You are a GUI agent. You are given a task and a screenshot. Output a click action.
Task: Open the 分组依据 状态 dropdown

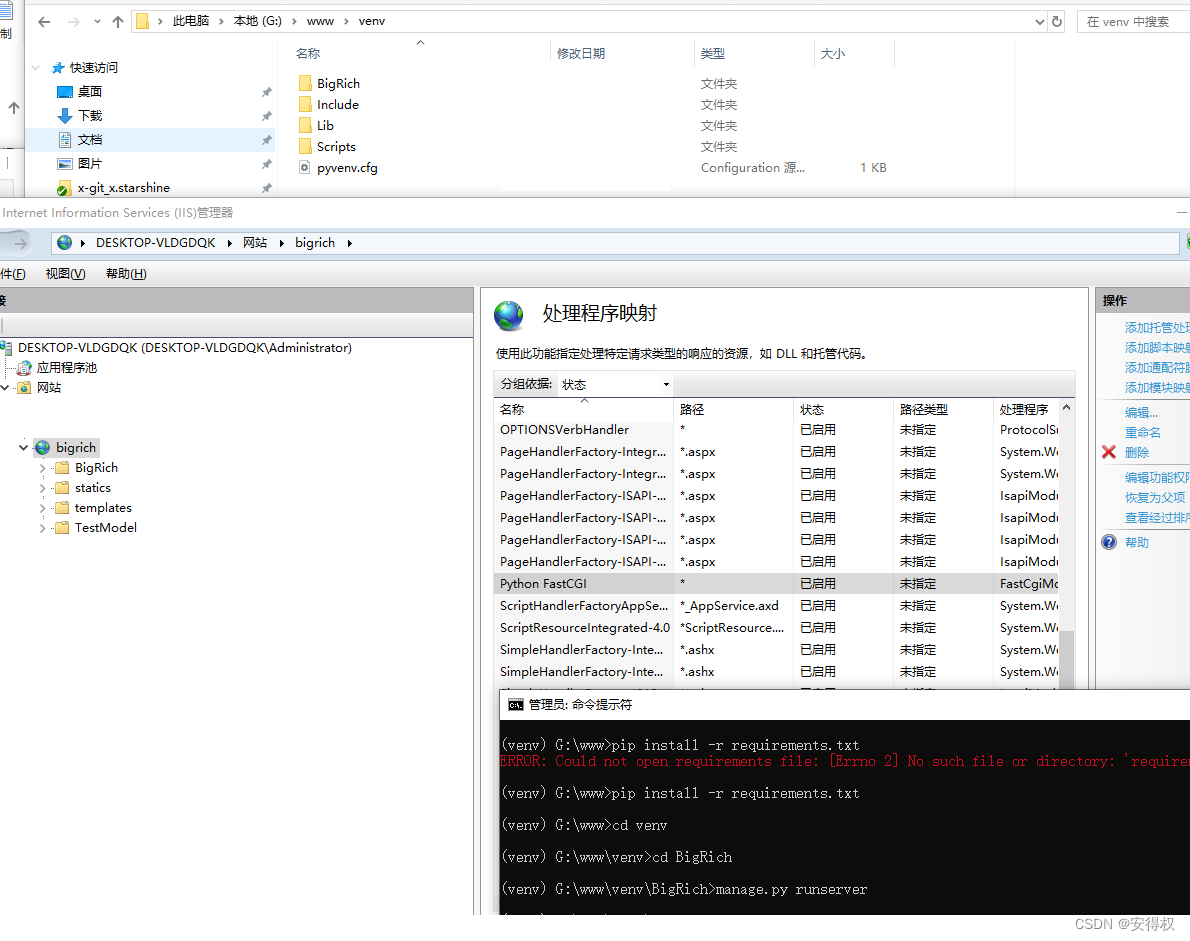[615, 385]
